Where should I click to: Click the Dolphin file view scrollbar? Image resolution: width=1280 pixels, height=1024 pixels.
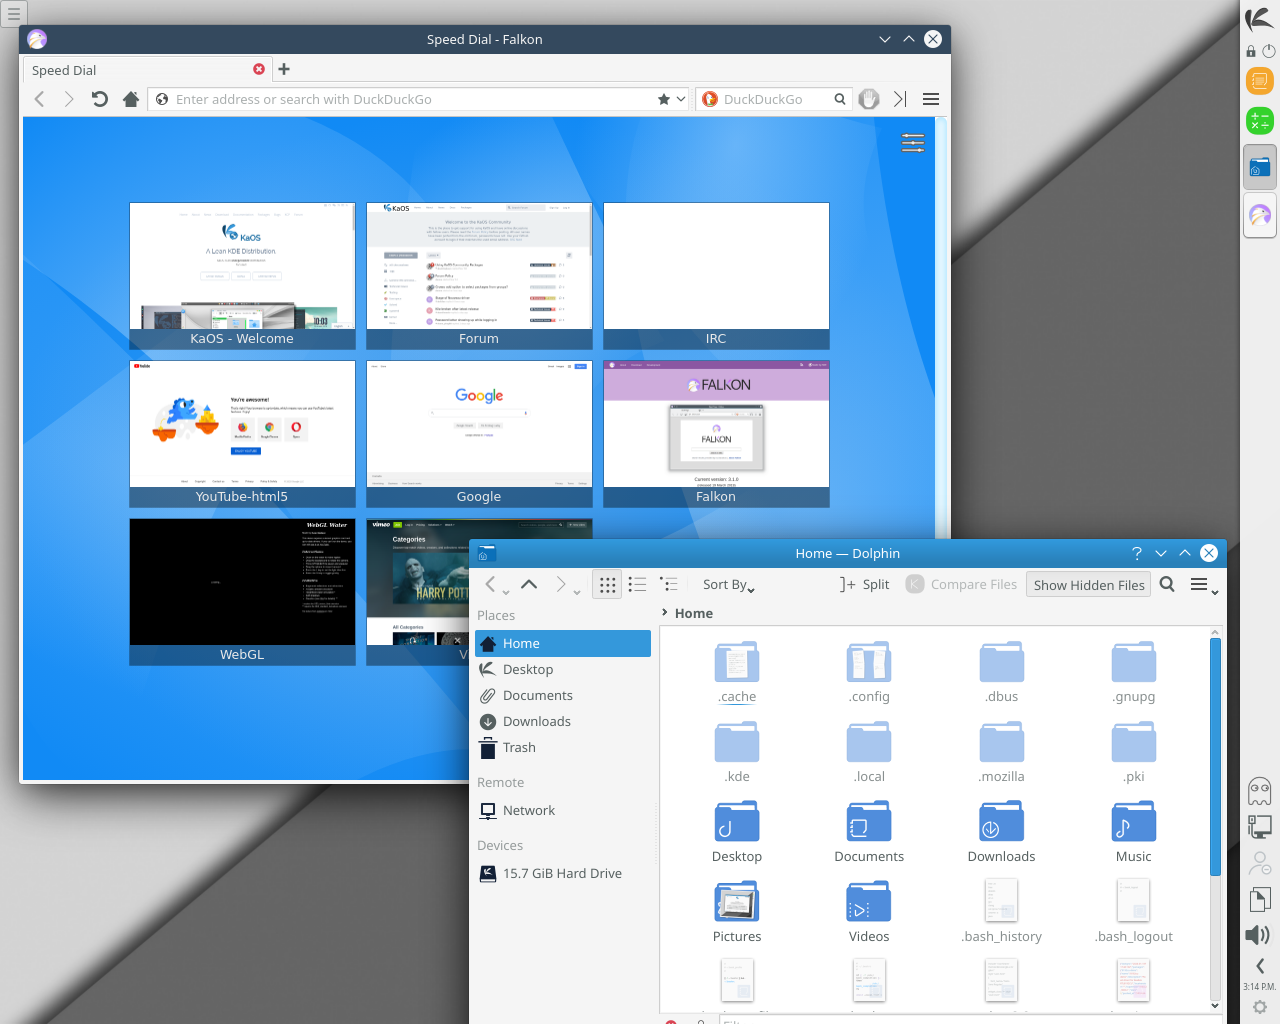click(1215, 757)
